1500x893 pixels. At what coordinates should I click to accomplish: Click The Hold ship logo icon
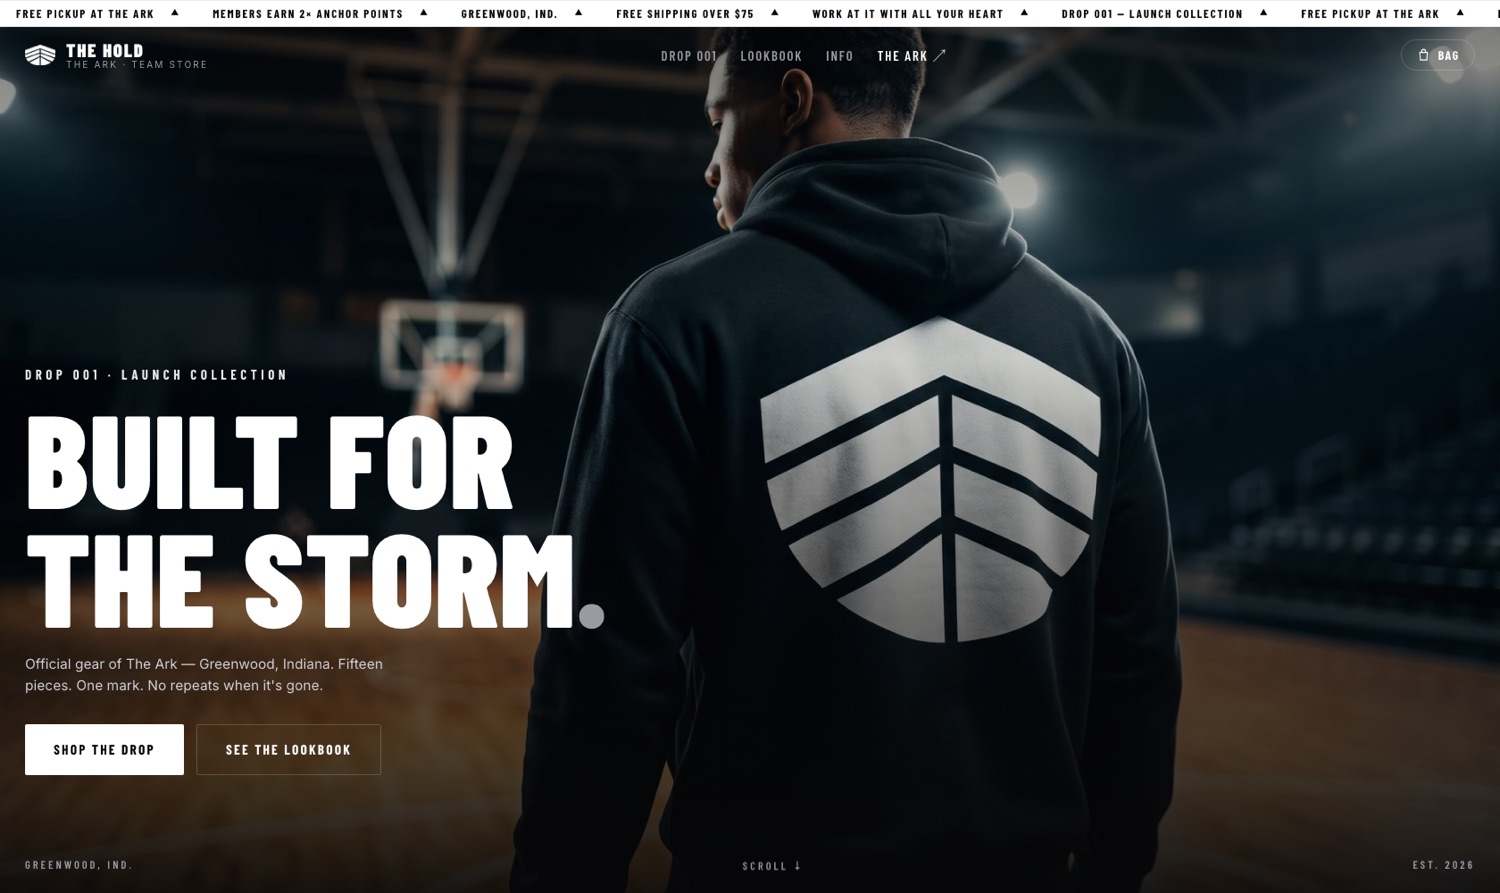pyautogui.click(x=40, y=56)
